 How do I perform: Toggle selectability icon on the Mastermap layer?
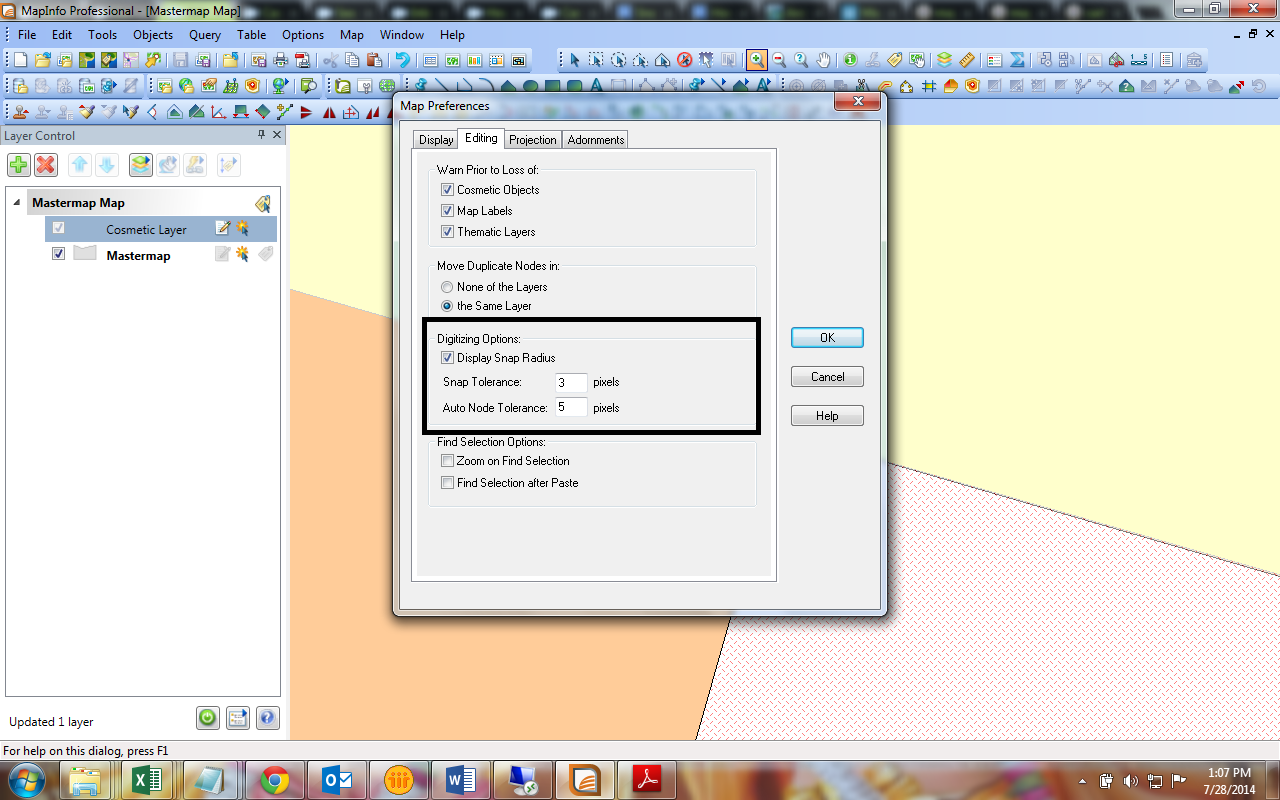[243, 253]
